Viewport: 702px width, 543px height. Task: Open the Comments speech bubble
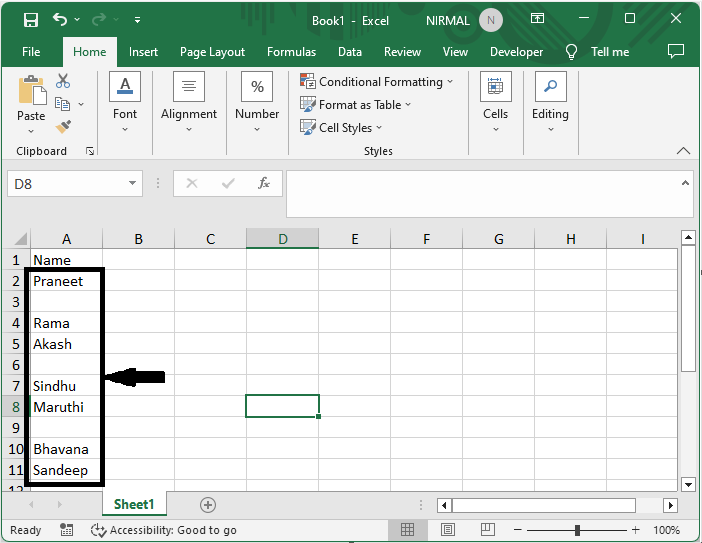pyautogui.click(x=676, y=52)
